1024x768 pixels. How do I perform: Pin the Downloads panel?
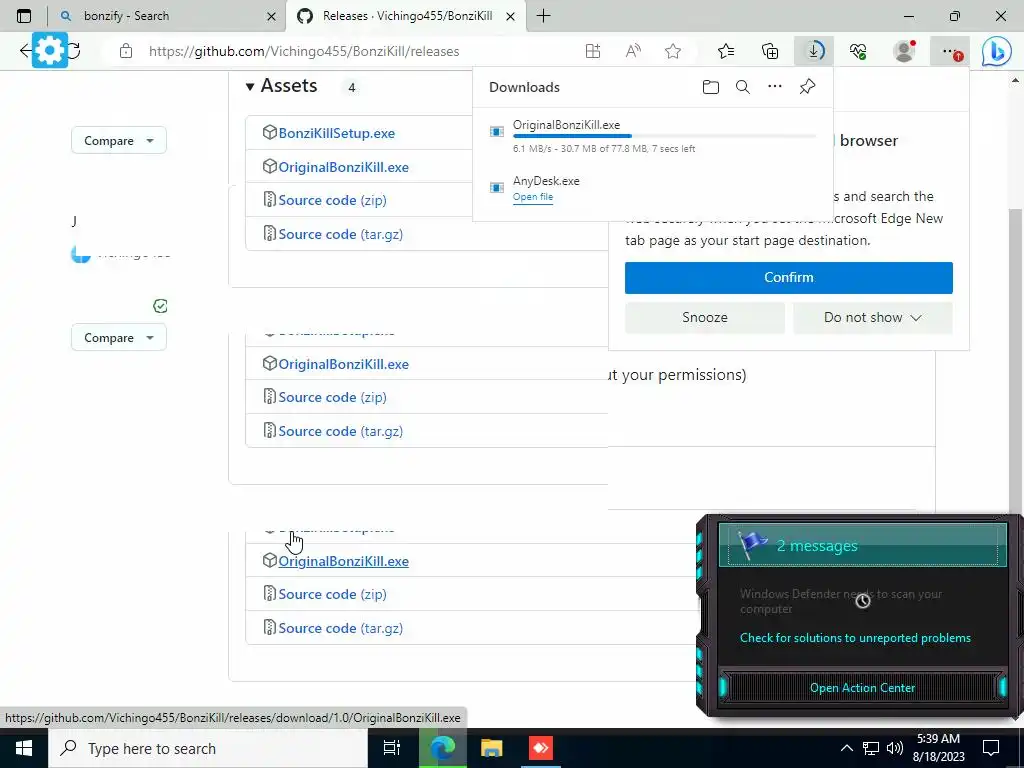807,86
